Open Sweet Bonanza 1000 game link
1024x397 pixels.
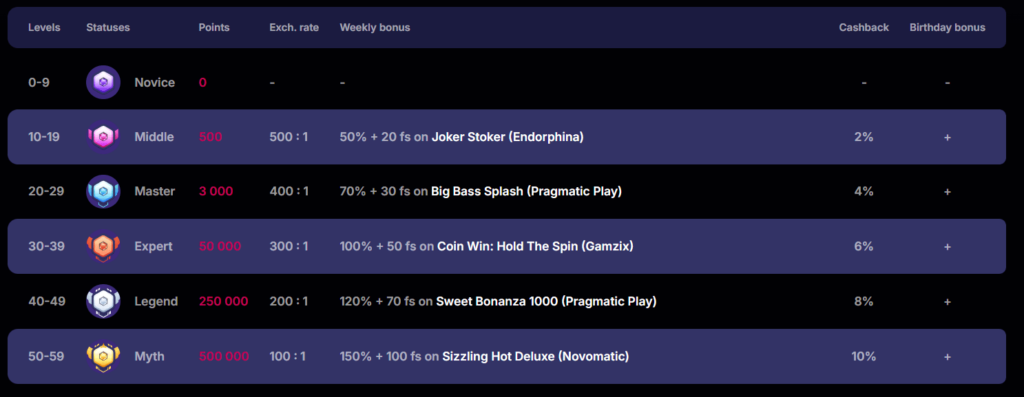pos(546,302)
